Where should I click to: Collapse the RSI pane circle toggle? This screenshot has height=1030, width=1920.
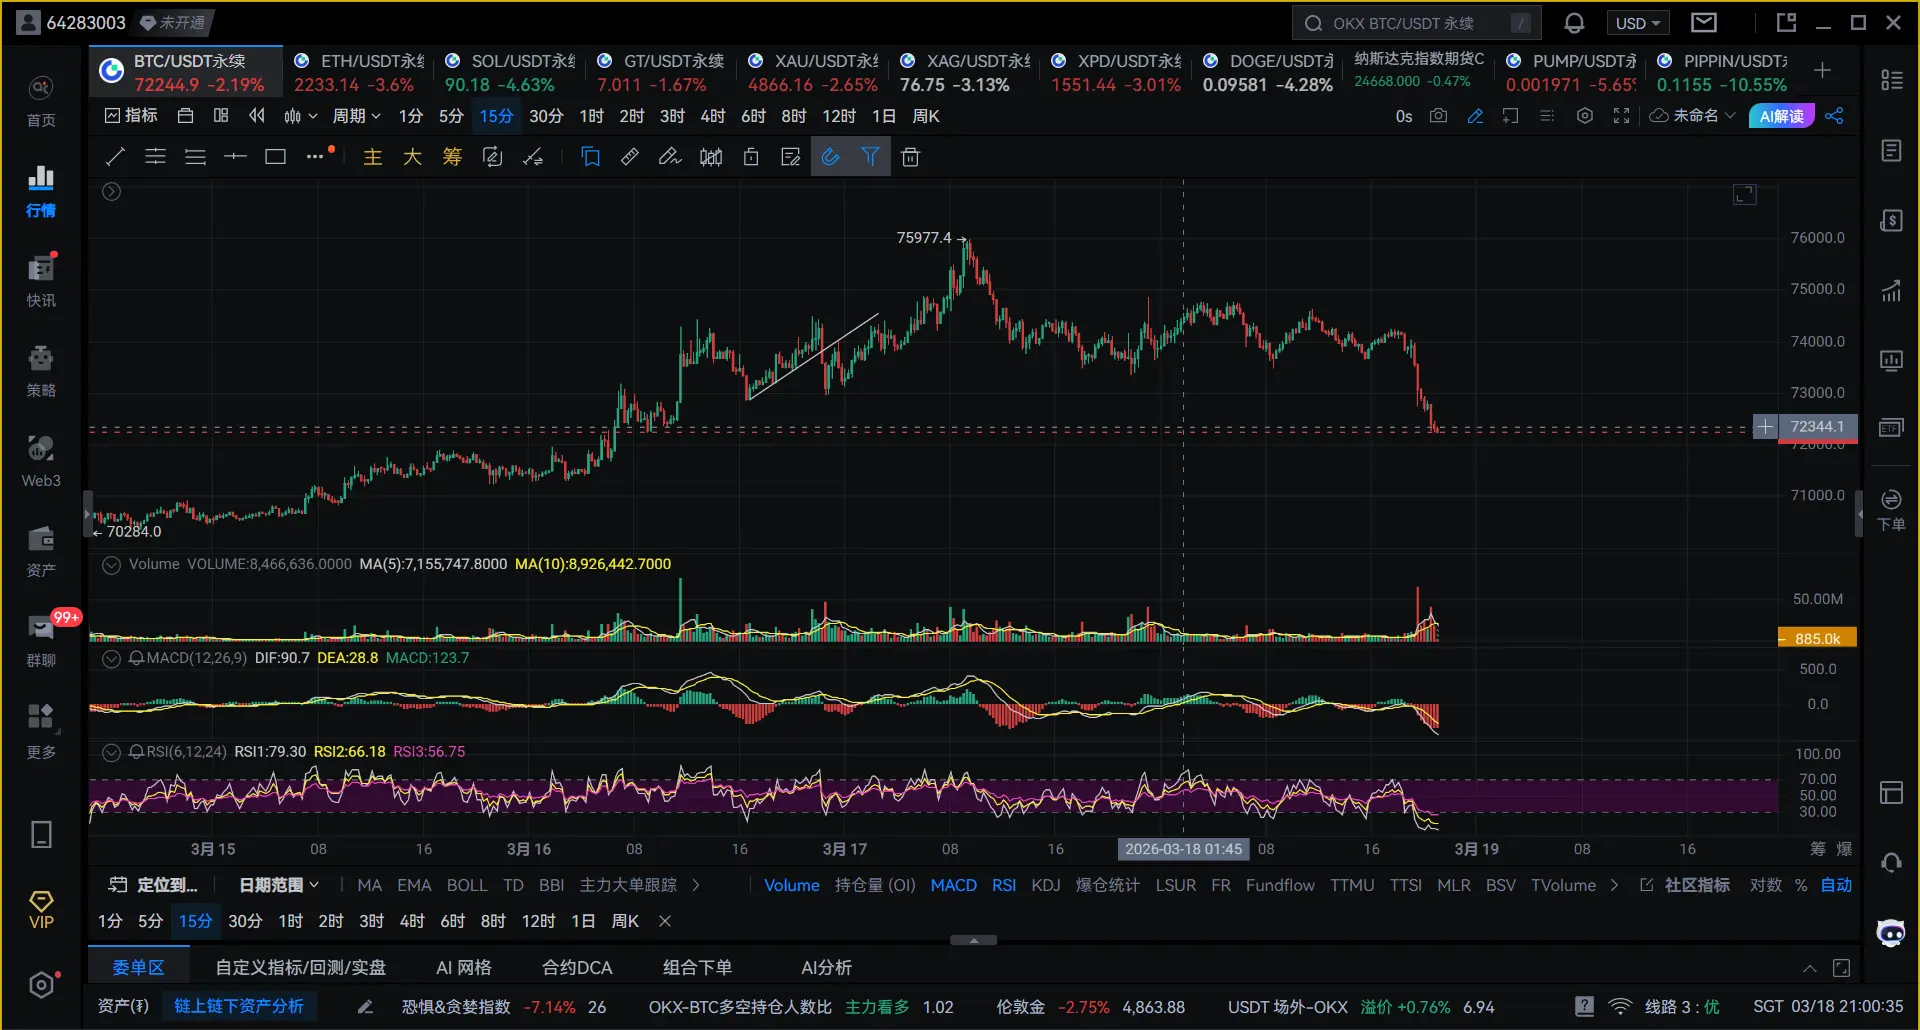coord(112,753)
